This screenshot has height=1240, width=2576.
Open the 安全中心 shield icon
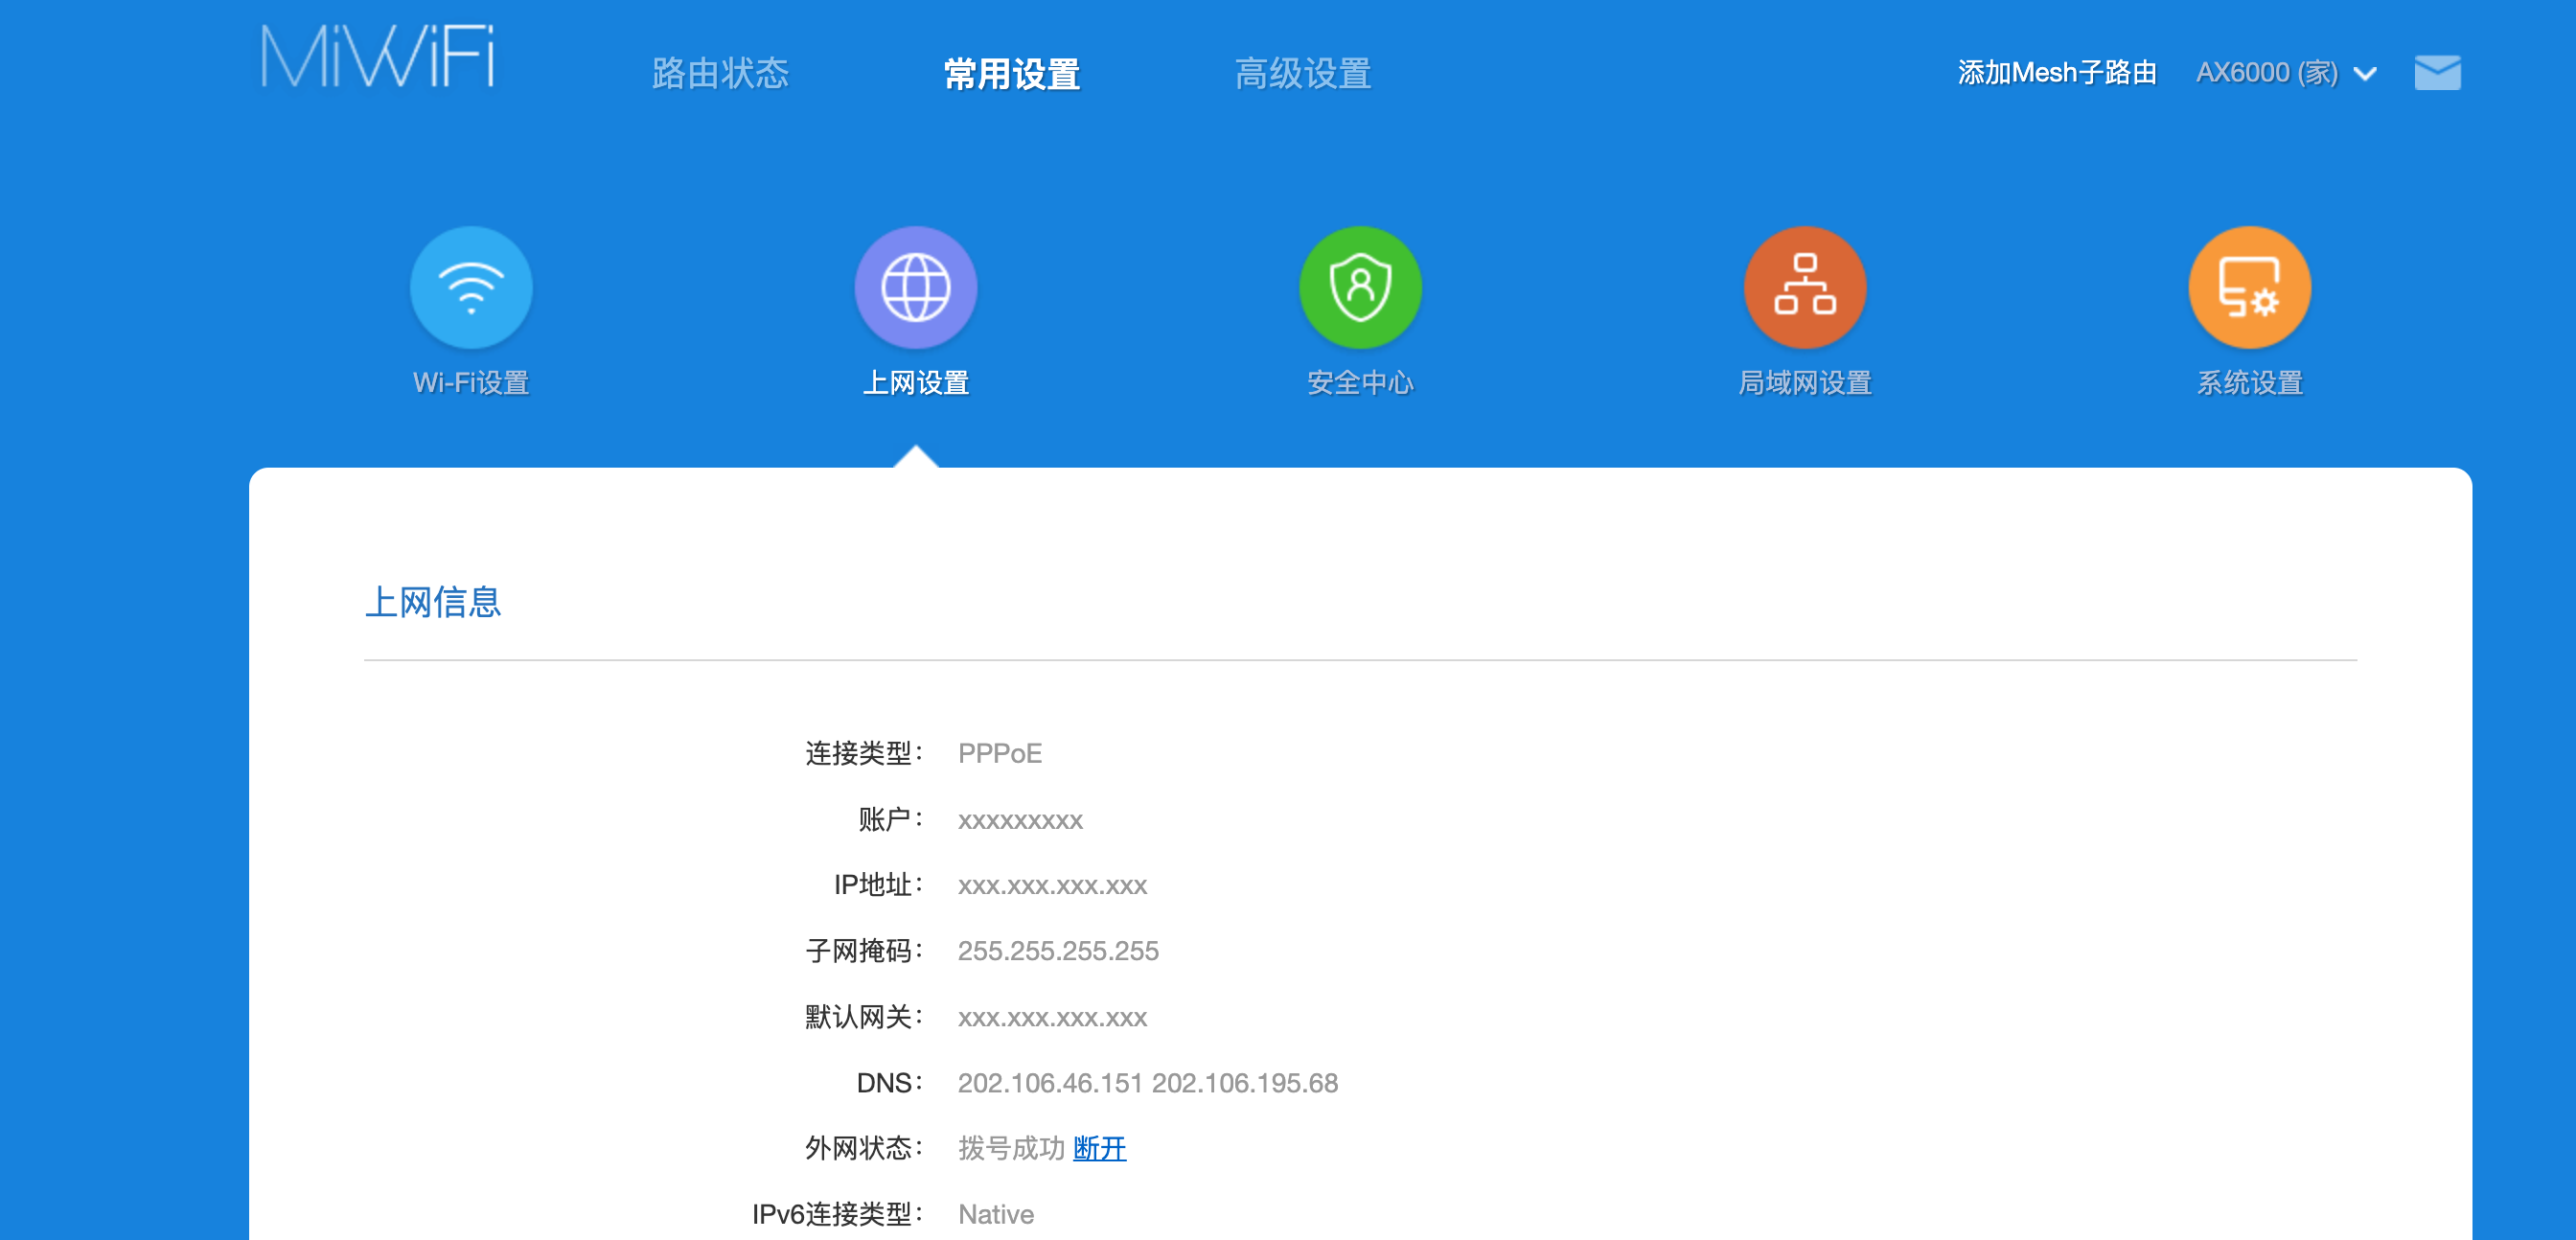point(1360,288)
